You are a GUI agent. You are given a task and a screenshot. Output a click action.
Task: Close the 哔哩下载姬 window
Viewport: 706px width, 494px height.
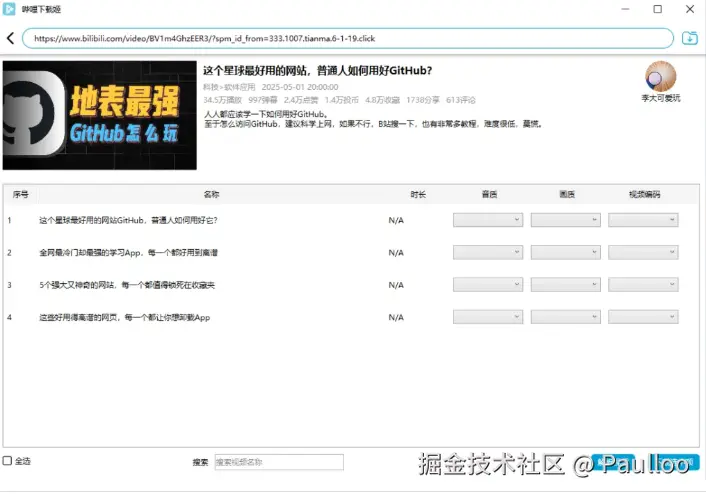[x=690, y=9]
